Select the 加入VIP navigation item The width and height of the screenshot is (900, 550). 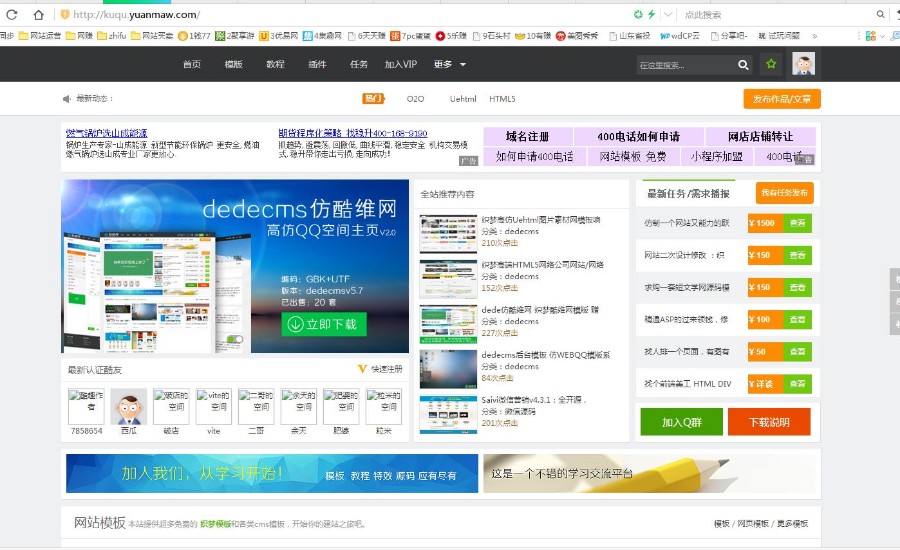coord(400,65)
